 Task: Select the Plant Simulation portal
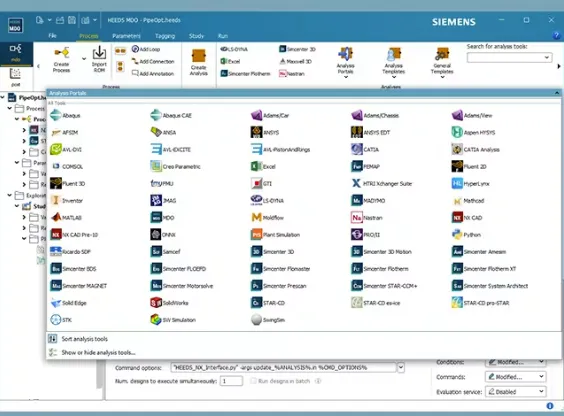(276, 234)
